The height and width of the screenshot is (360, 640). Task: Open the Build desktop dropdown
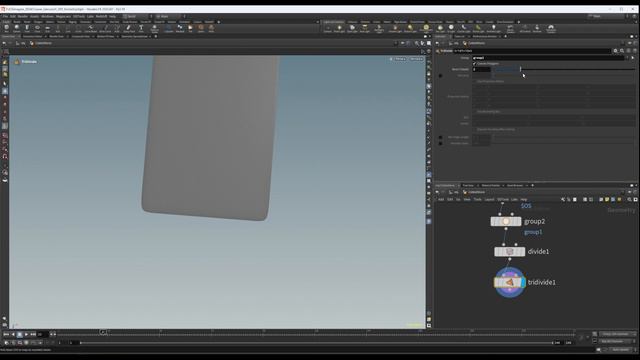[137, 16]
